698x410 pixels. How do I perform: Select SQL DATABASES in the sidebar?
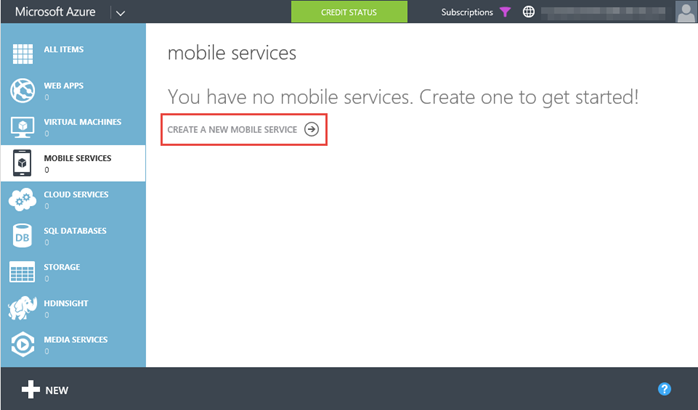click(x=73, y=235)
